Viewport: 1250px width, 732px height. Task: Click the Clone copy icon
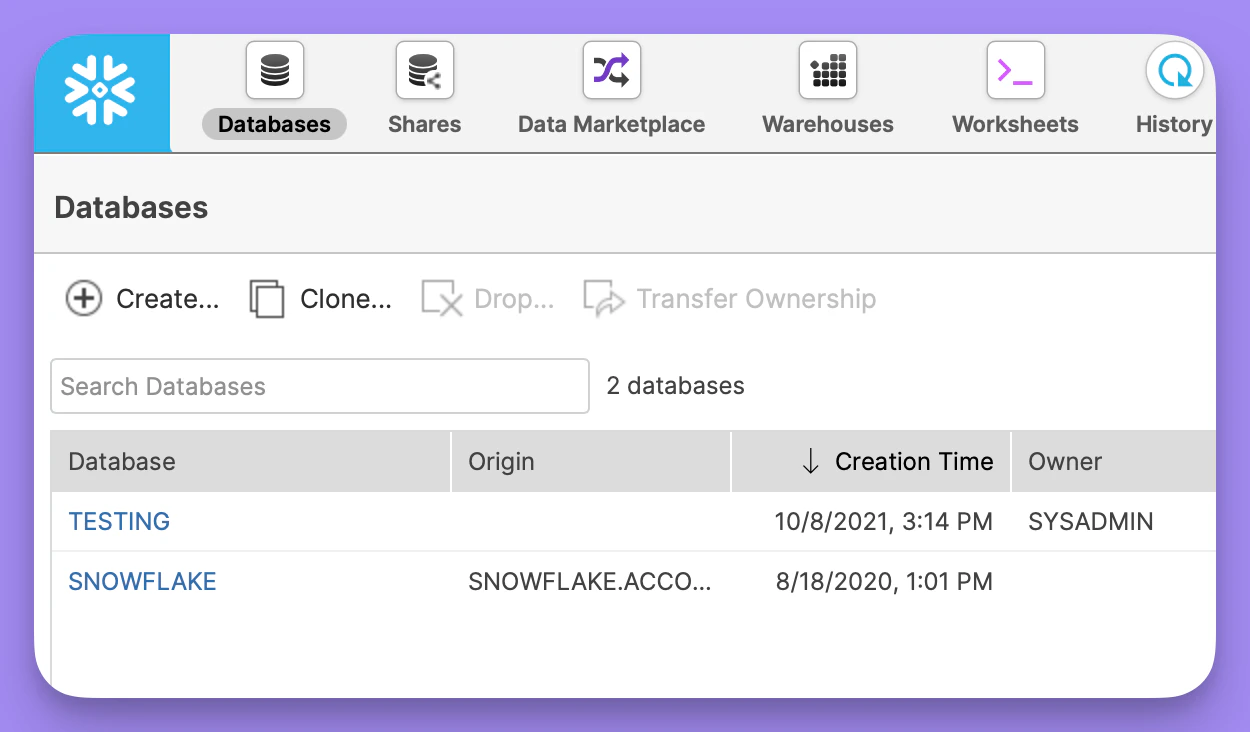pyautogui.click(x=267, y=299)
